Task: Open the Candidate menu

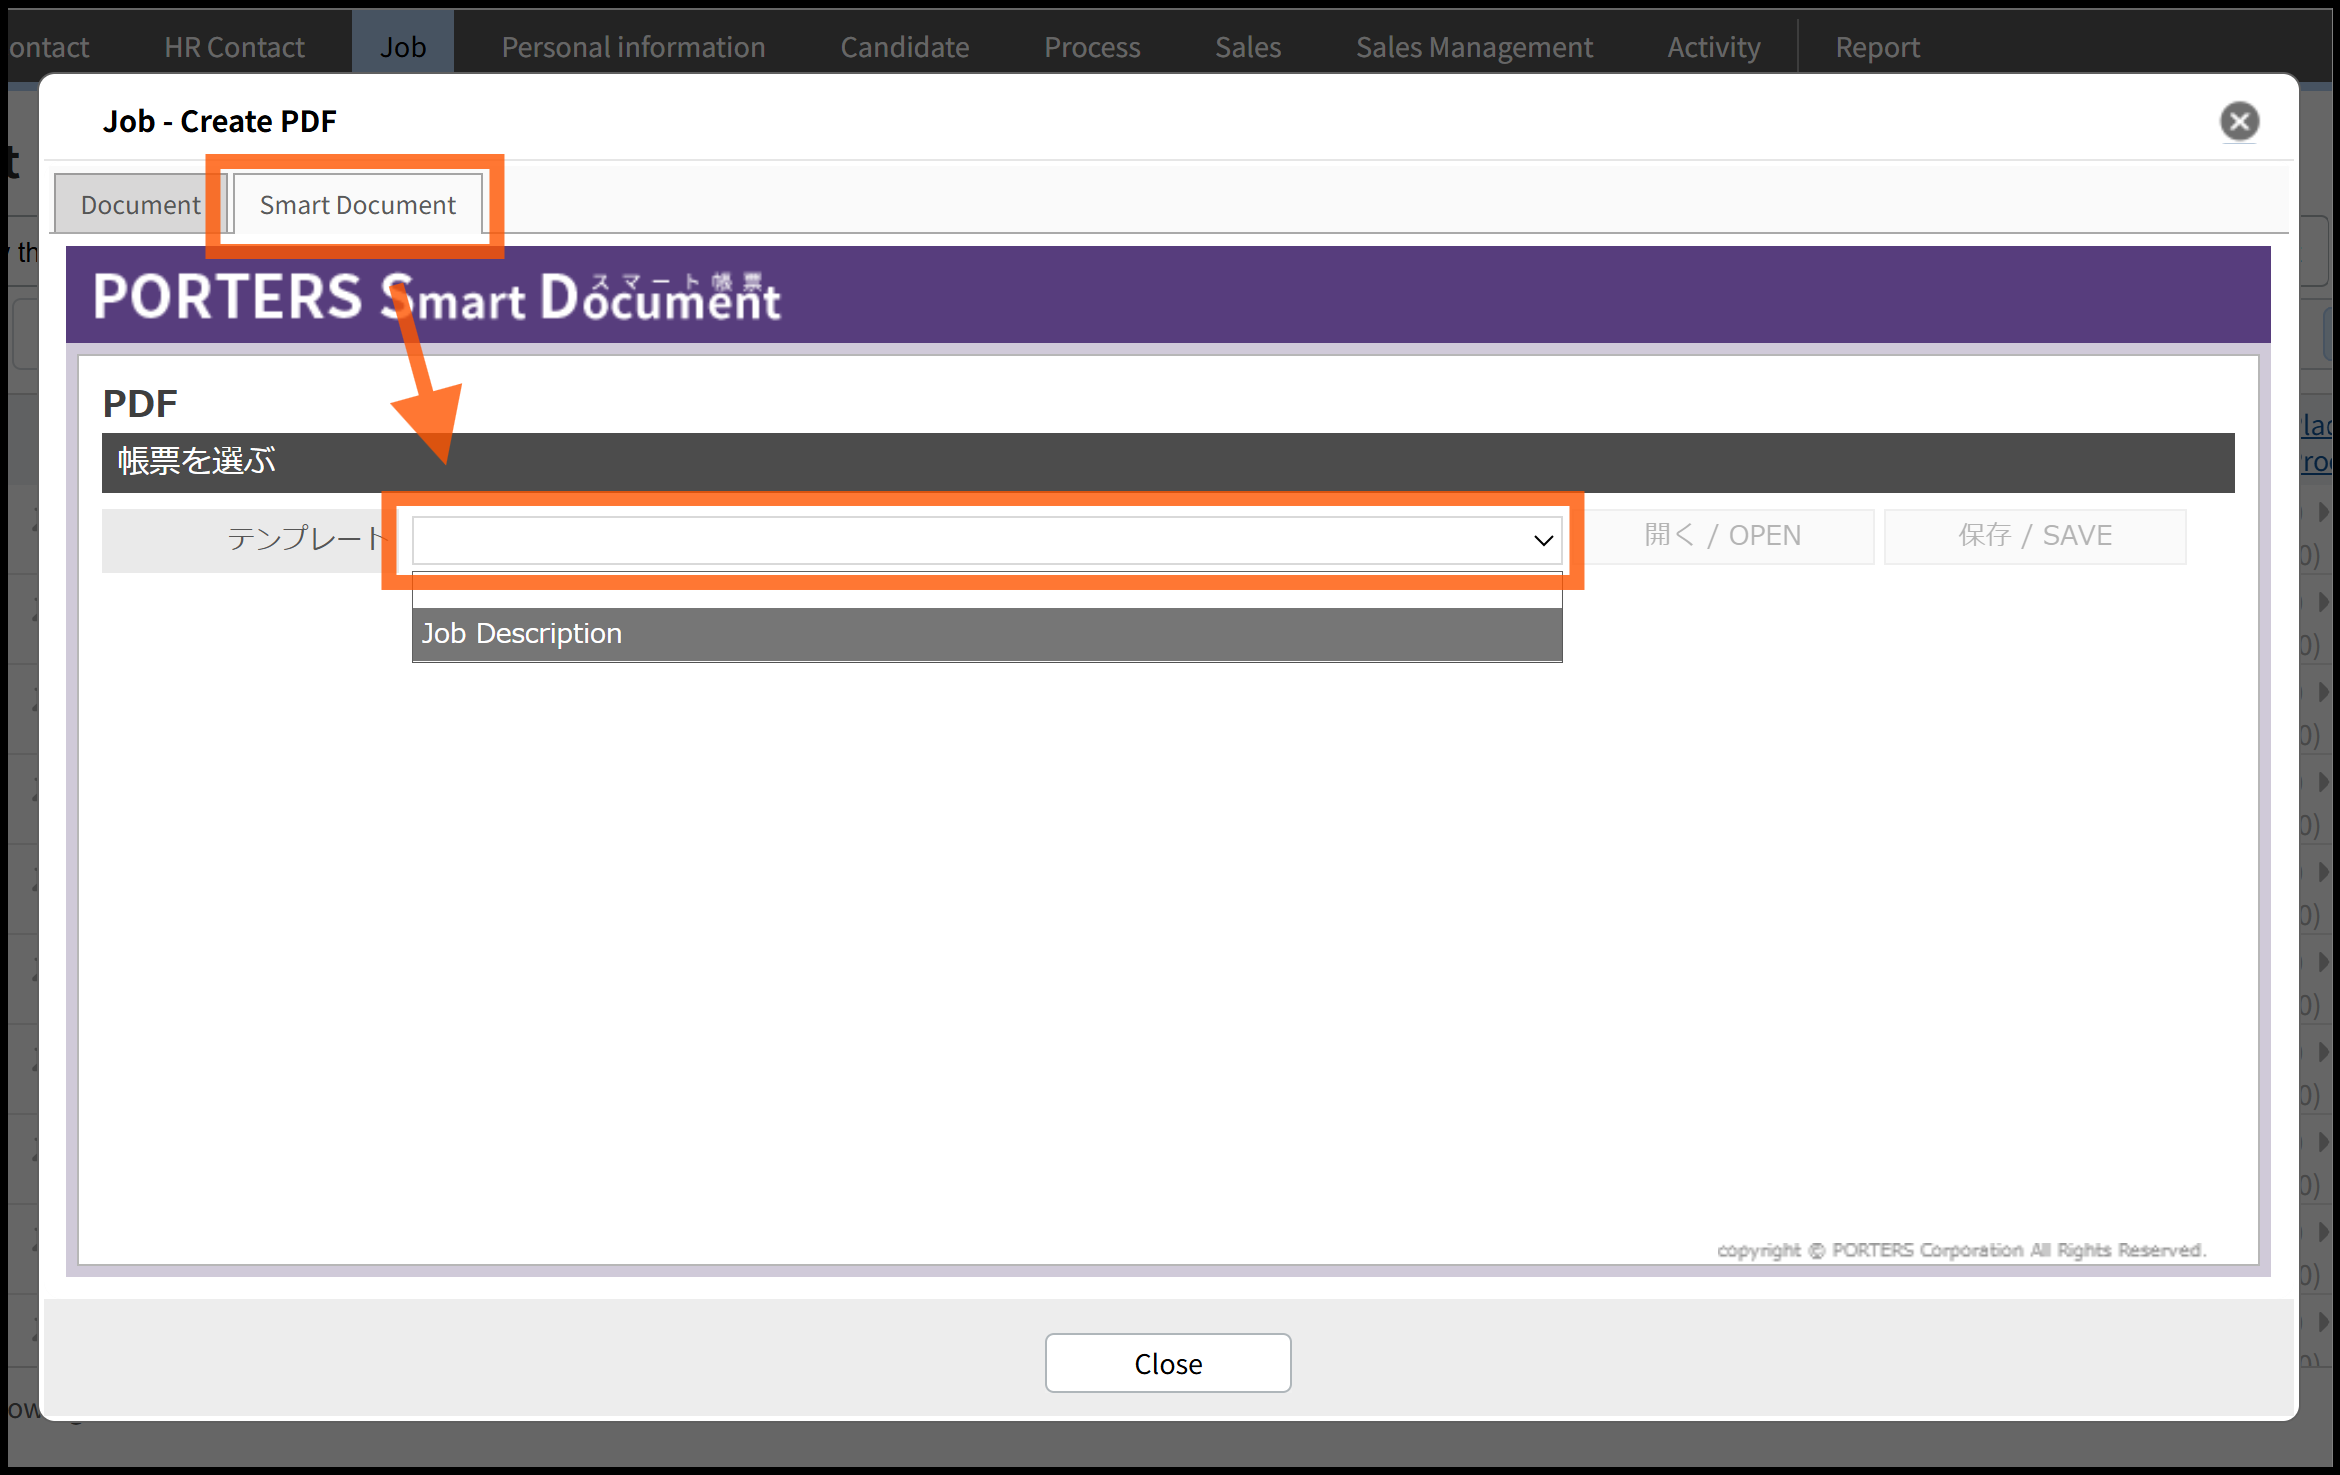Action: (904, 47)
